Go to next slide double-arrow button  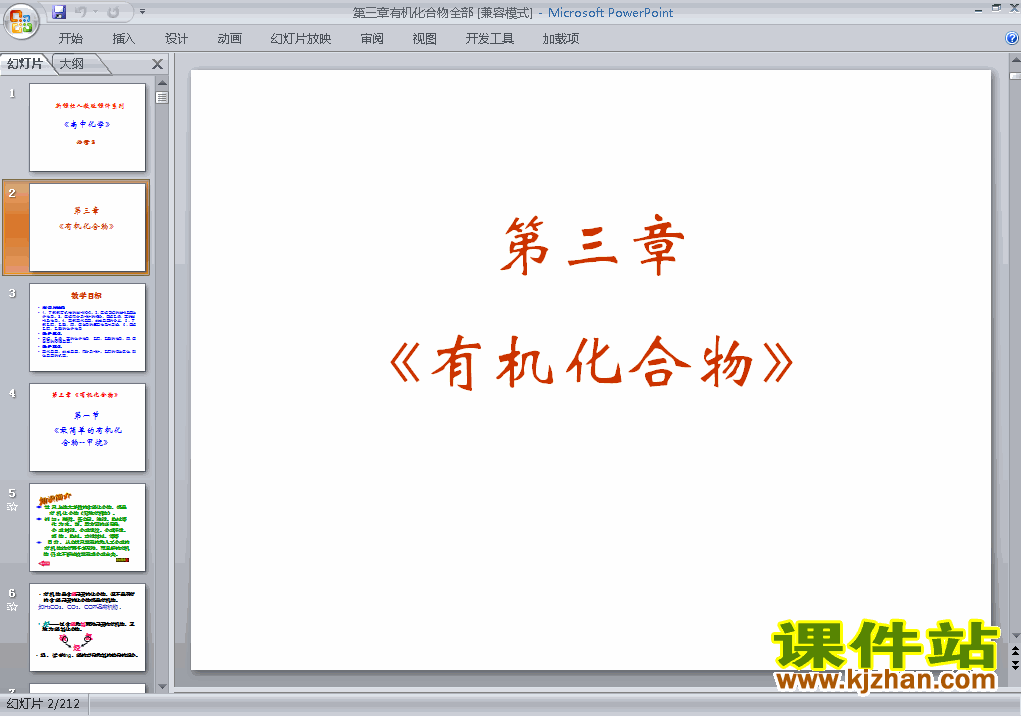click(1015, 664)
